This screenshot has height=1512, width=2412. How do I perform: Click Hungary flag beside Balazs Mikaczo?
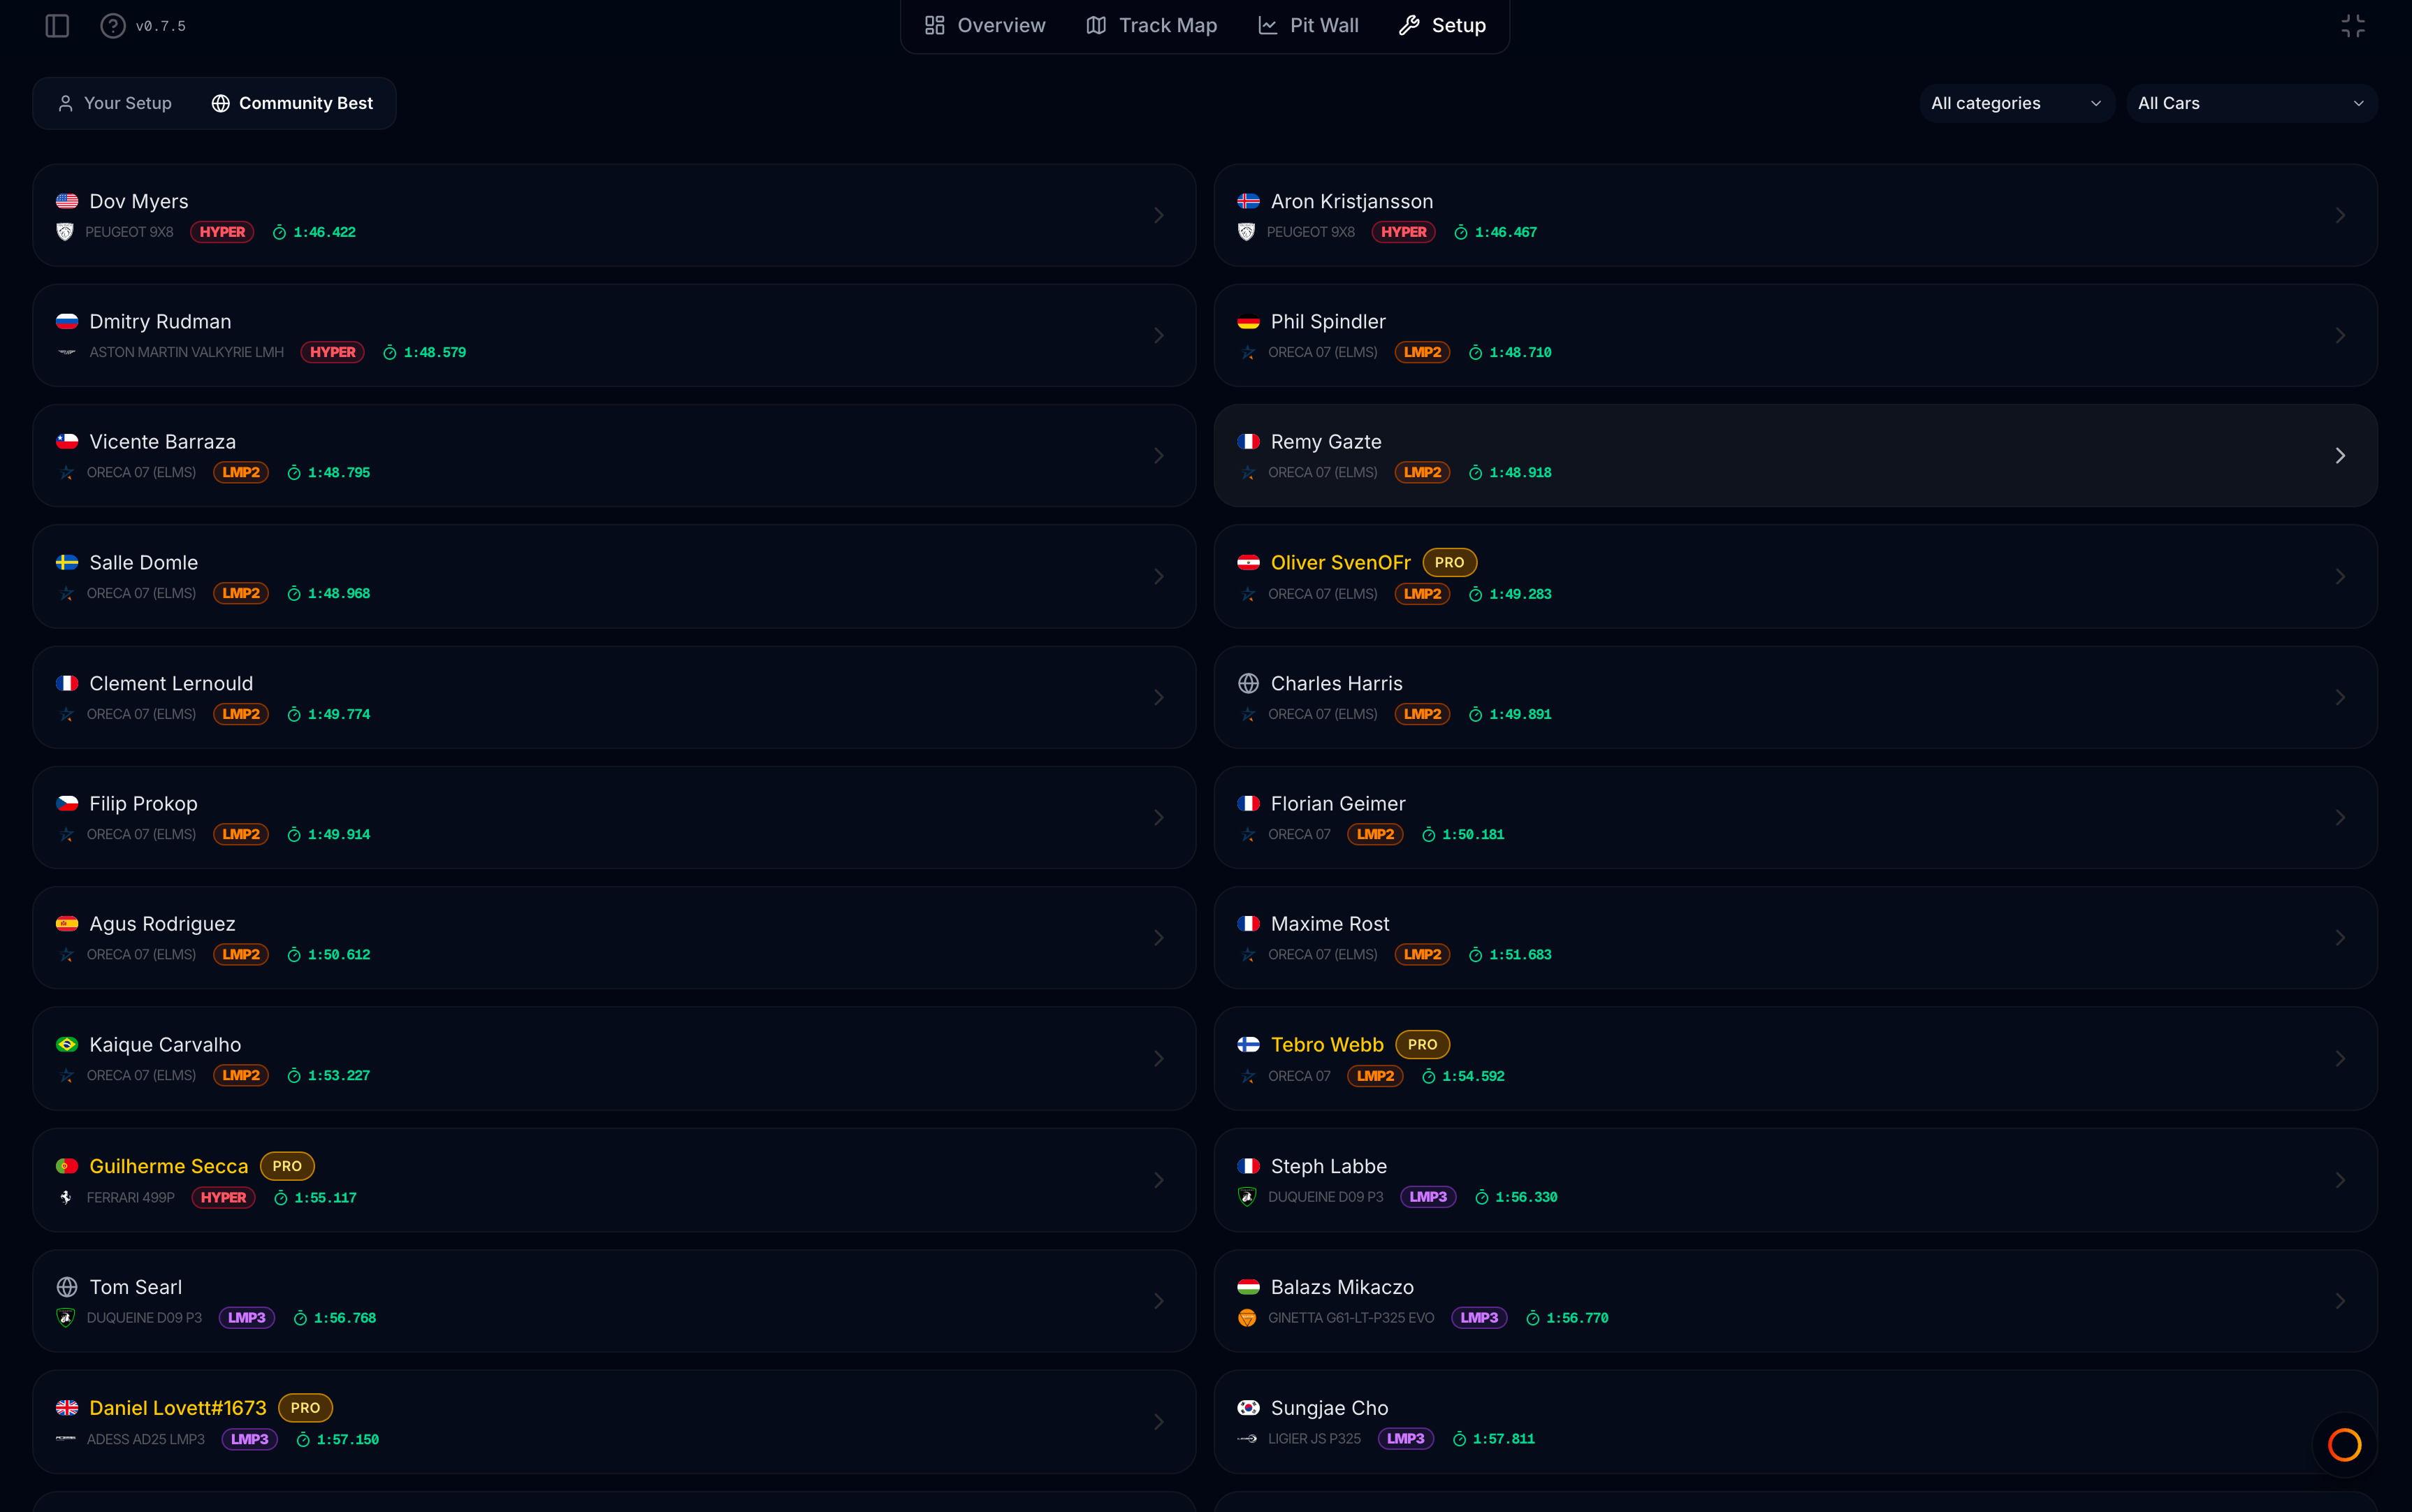1248,1287
